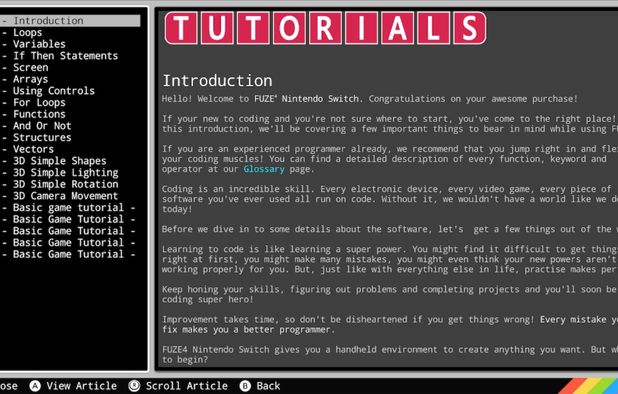Click the right-stick icon beside Scroll Article
618x394 pixels.
(x=134, y=386)
